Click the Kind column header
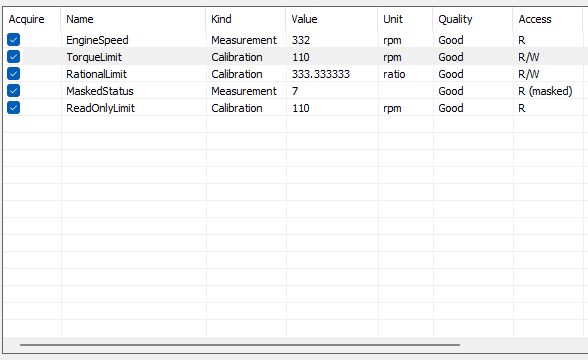Viewport: 588px width, 360px height. (246, 19)
